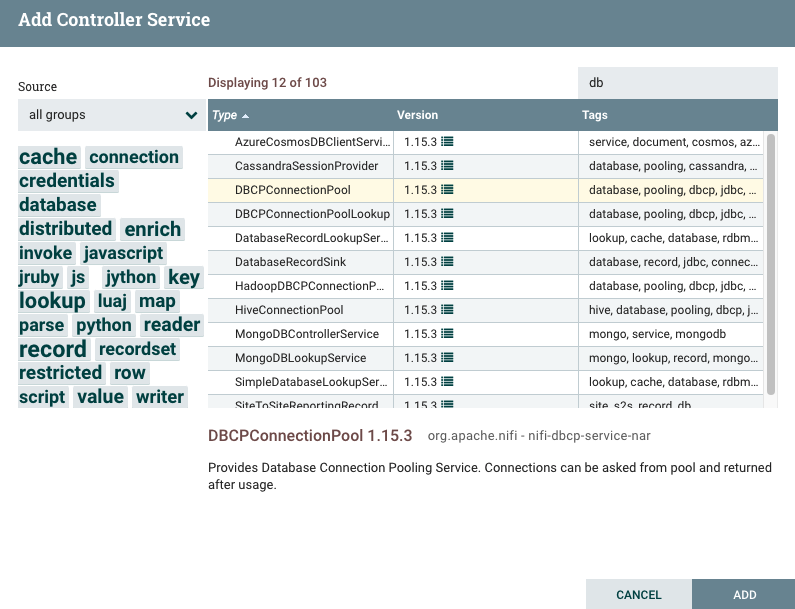
Task: Open version list icon for DBCPConnectionPool row
Action: coord(447,190)
